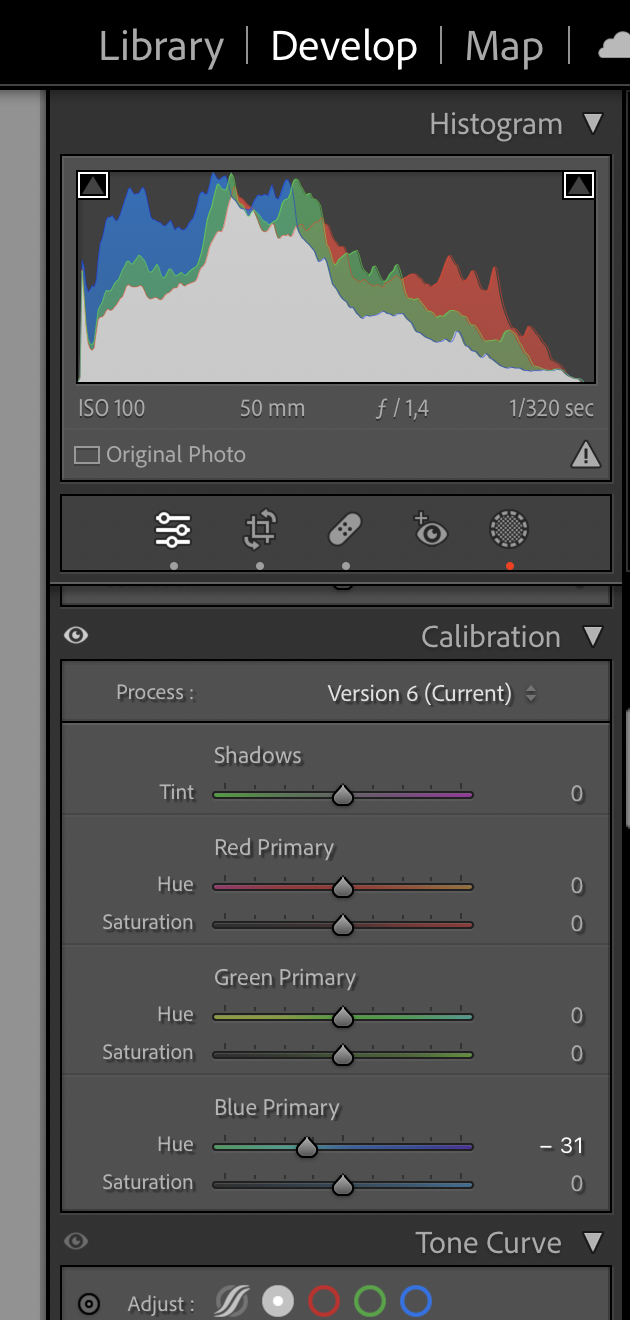Activate the Red Eye correction tool

pyautogui.click(x=430, y=530)
